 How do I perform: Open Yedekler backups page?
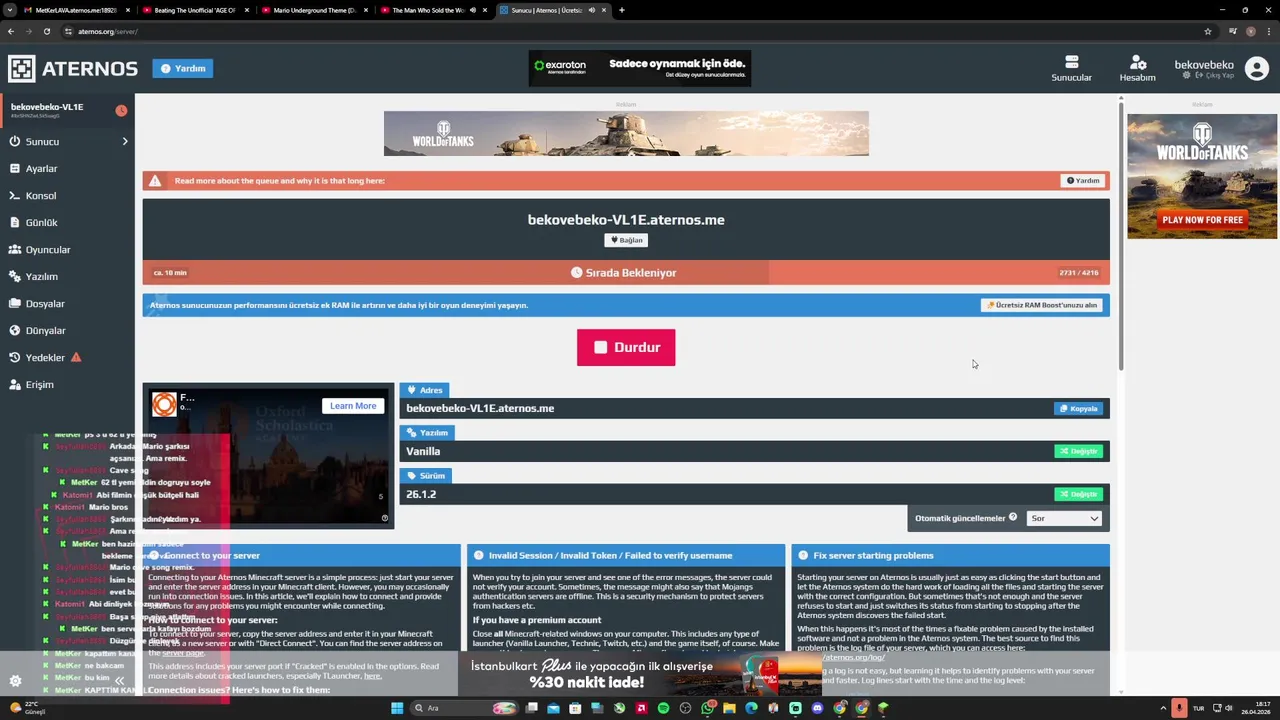(x=44, y=357)
